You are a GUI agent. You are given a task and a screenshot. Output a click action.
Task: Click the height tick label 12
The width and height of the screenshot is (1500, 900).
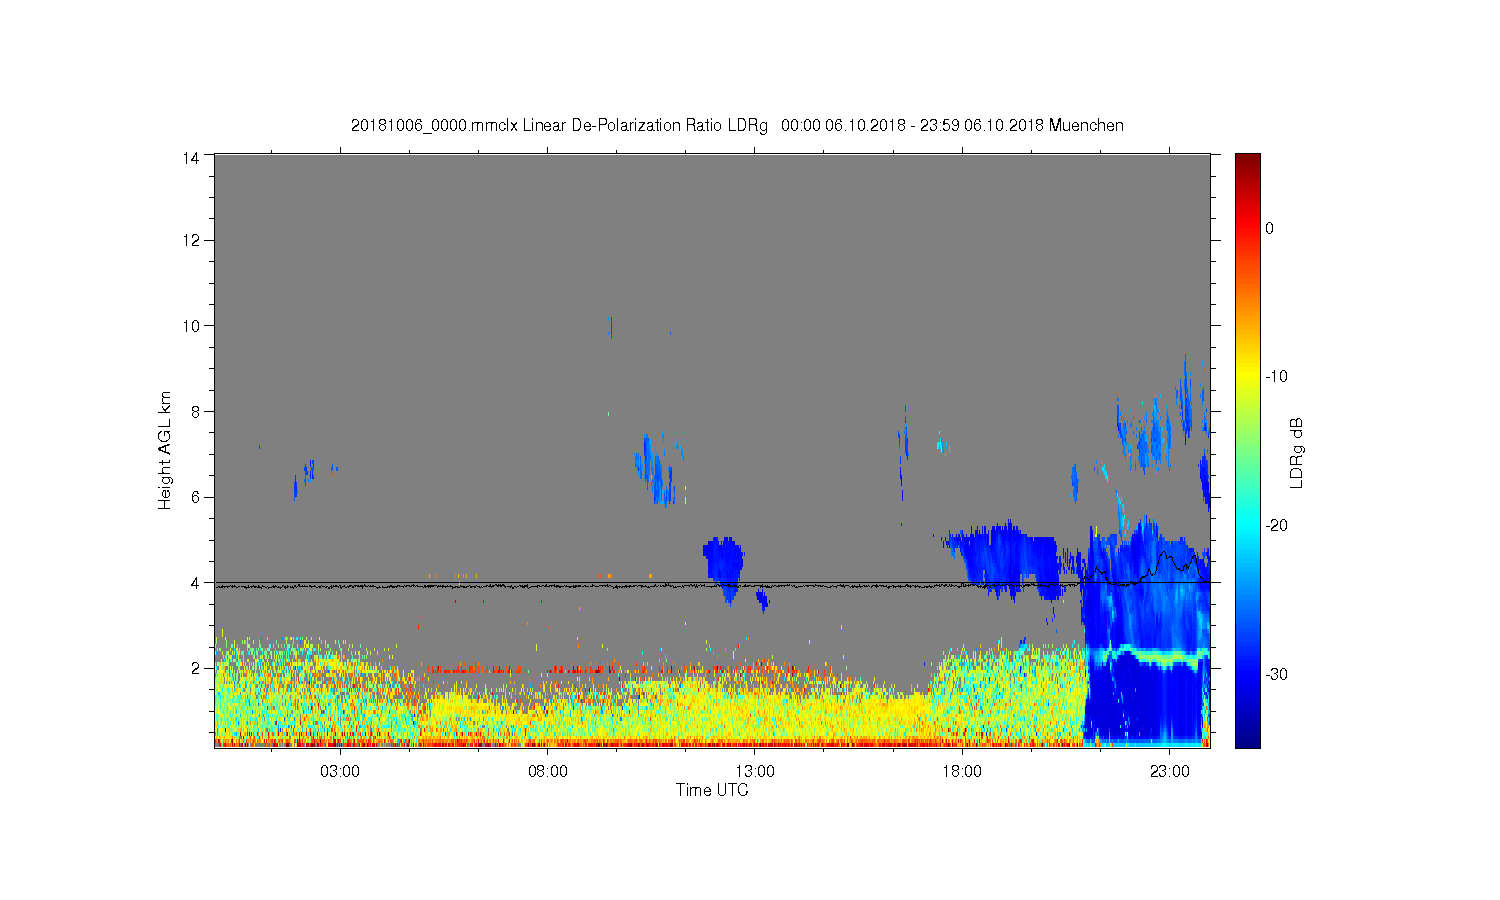click(x=191, y=240)
